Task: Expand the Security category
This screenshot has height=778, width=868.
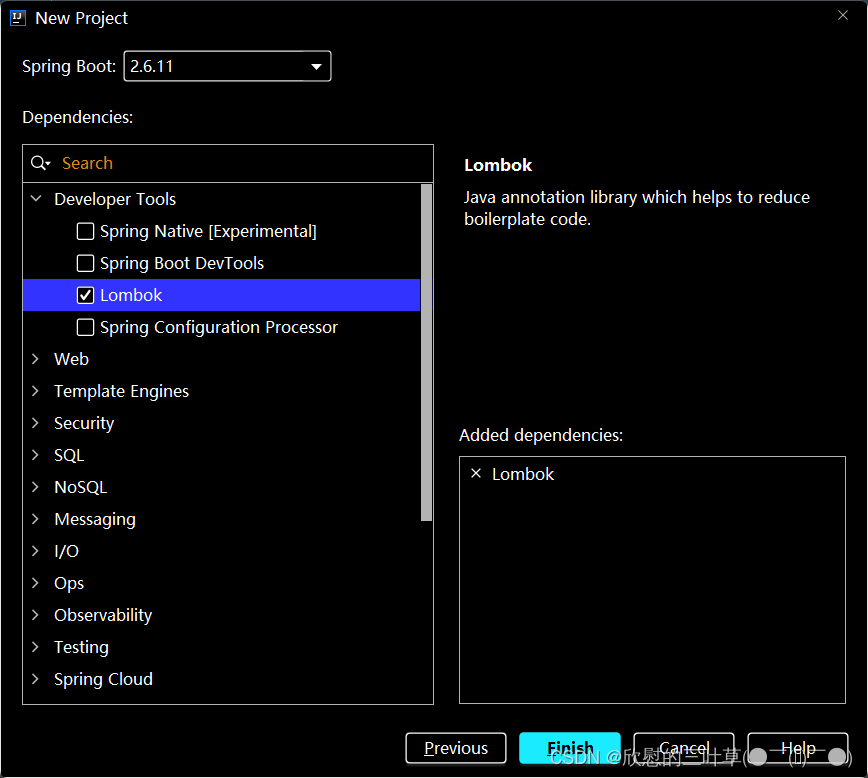Action: [x=35, y=423]
